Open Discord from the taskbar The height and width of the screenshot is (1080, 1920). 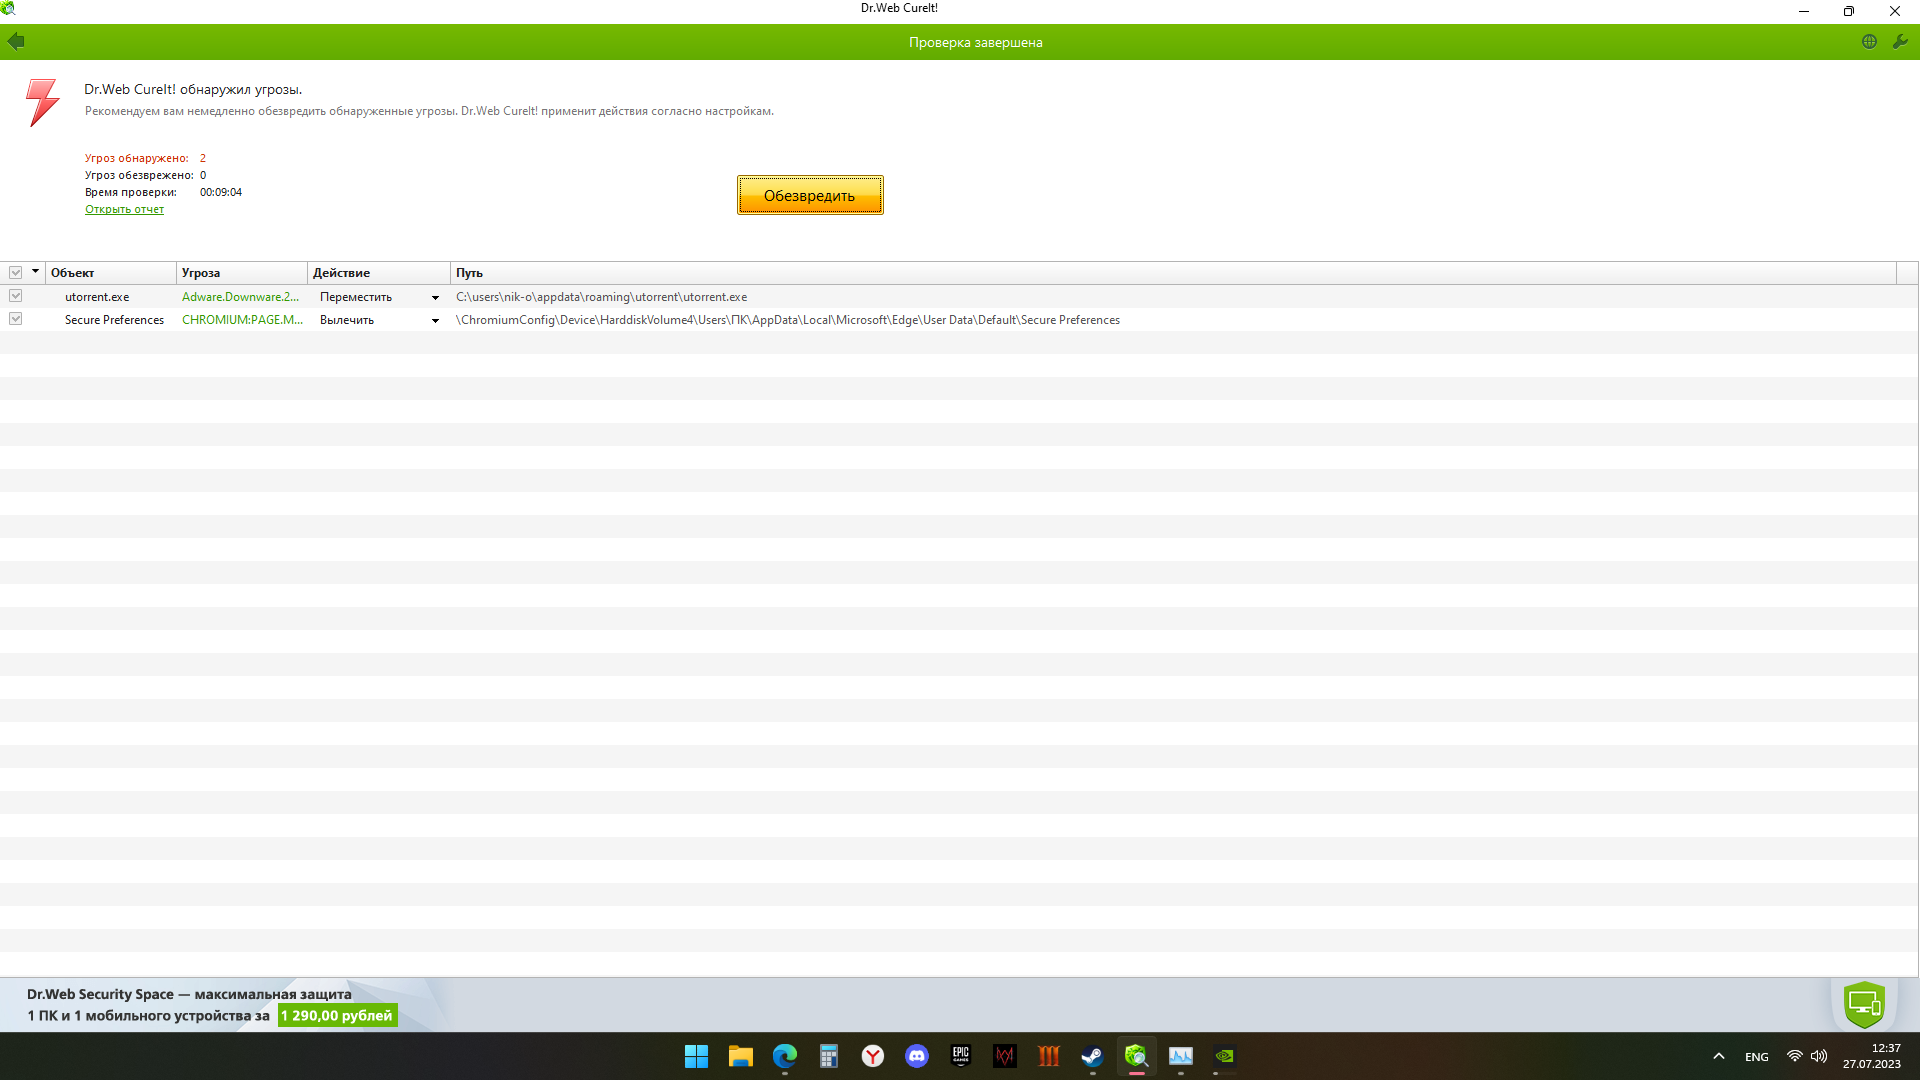pos(917,1056)
